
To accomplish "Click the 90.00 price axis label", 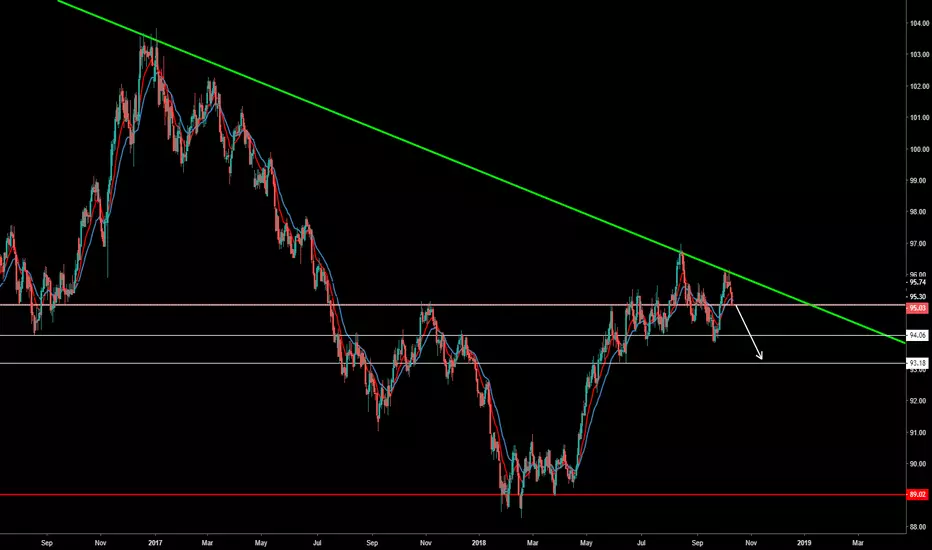I will (x=918, y=464).
